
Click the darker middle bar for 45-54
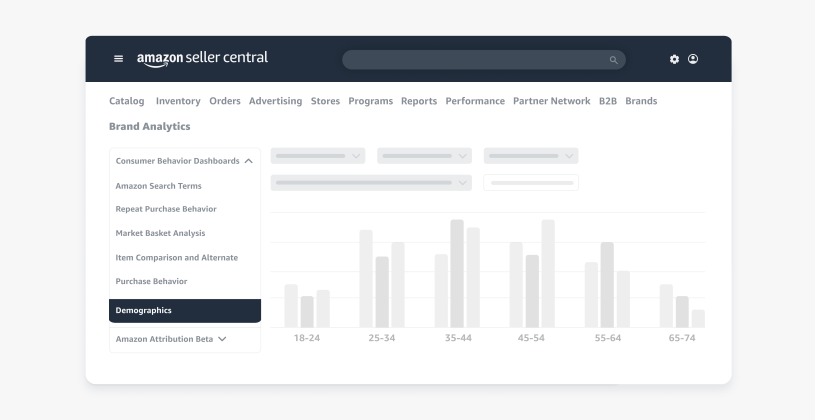[532, 291]
